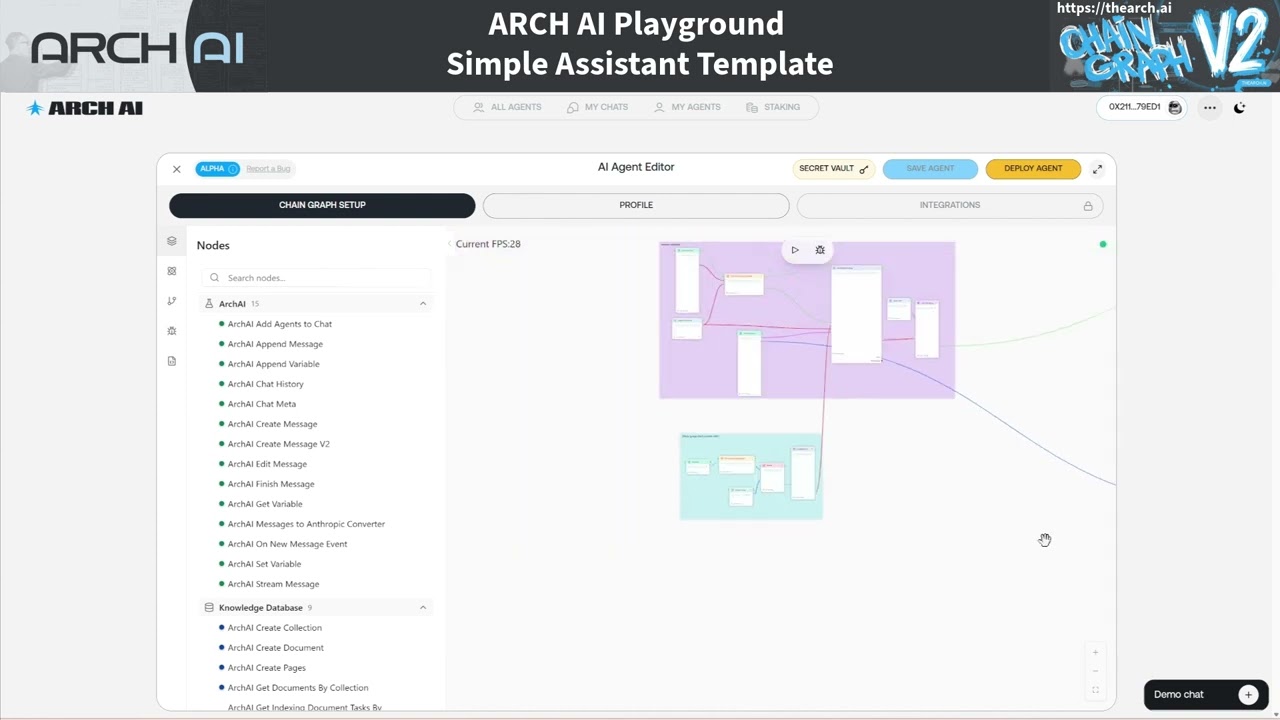Open the bug icon in left sidebar
1280x720 pixels.
click(172, 331)
